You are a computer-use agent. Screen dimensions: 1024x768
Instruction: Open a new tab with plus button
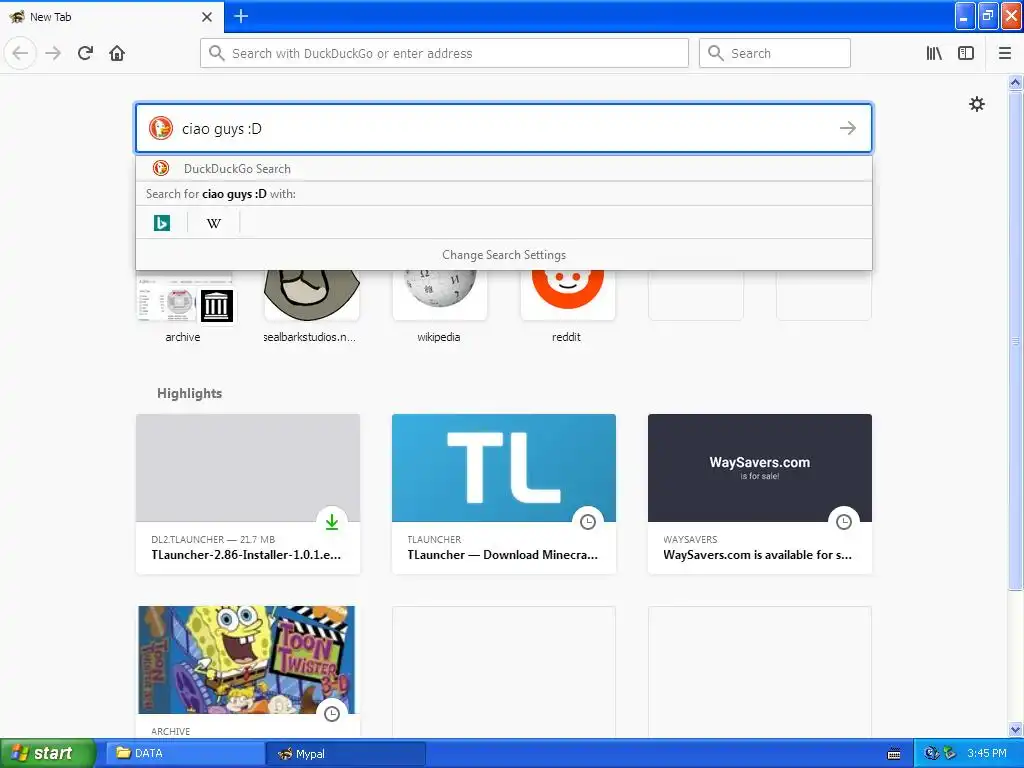[241, 16]
